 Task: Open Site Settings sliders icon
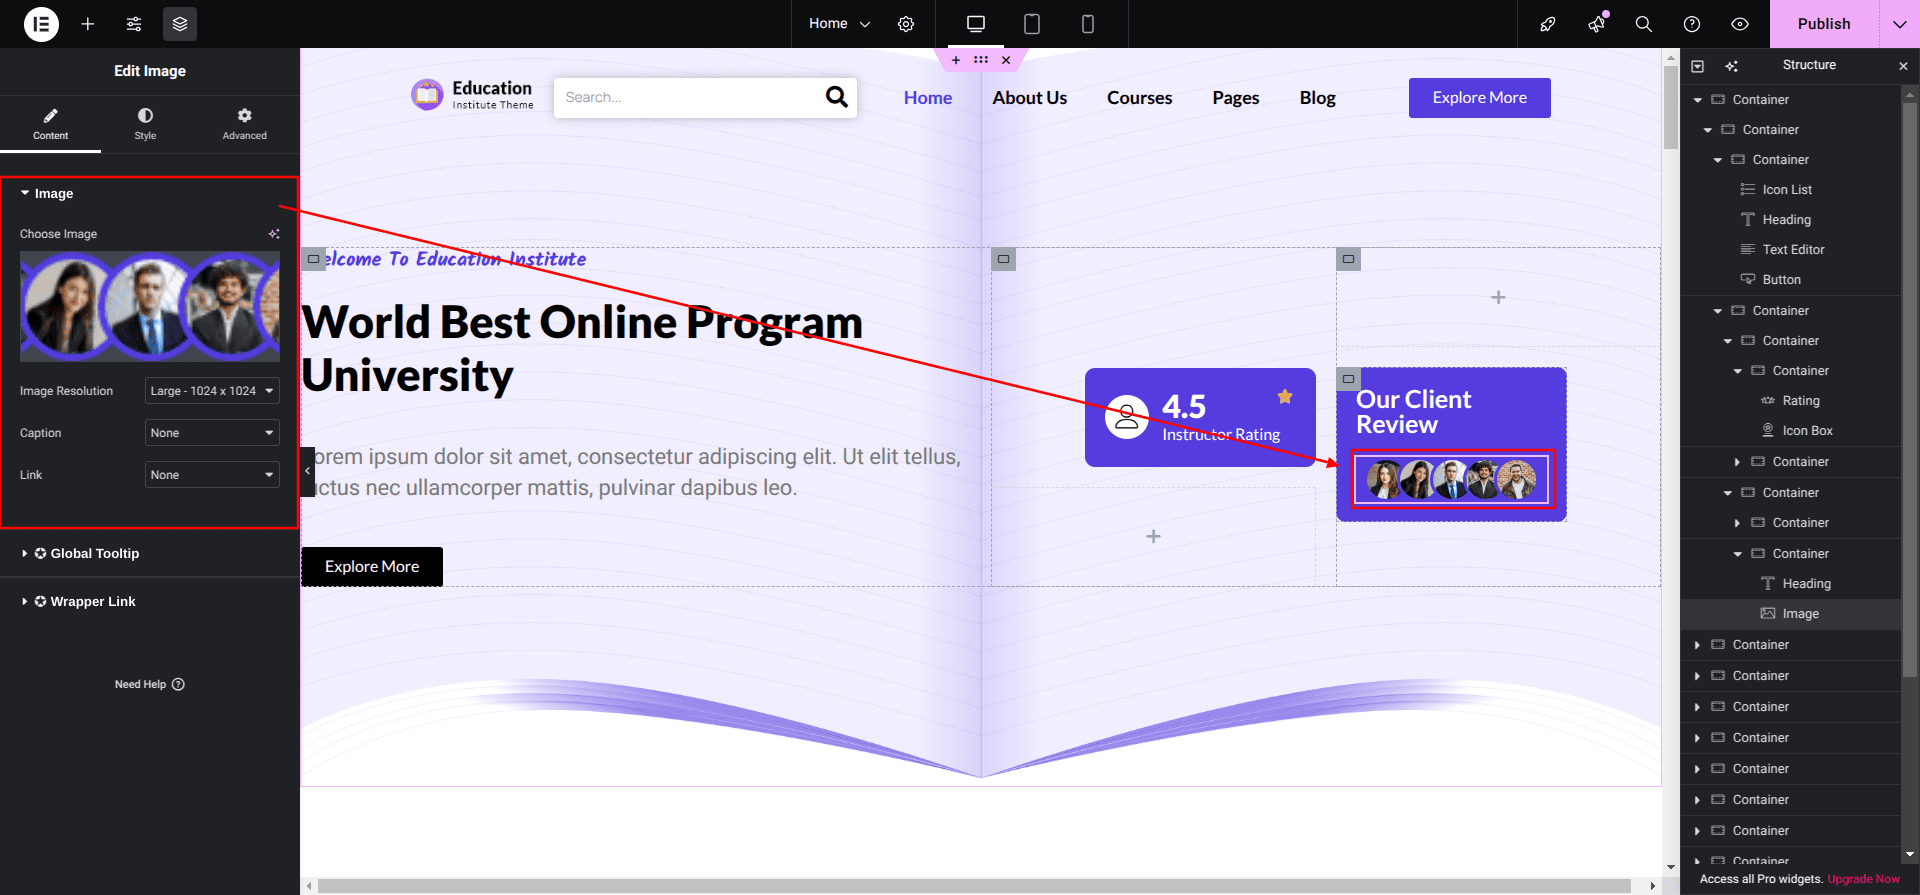(134, 24)
